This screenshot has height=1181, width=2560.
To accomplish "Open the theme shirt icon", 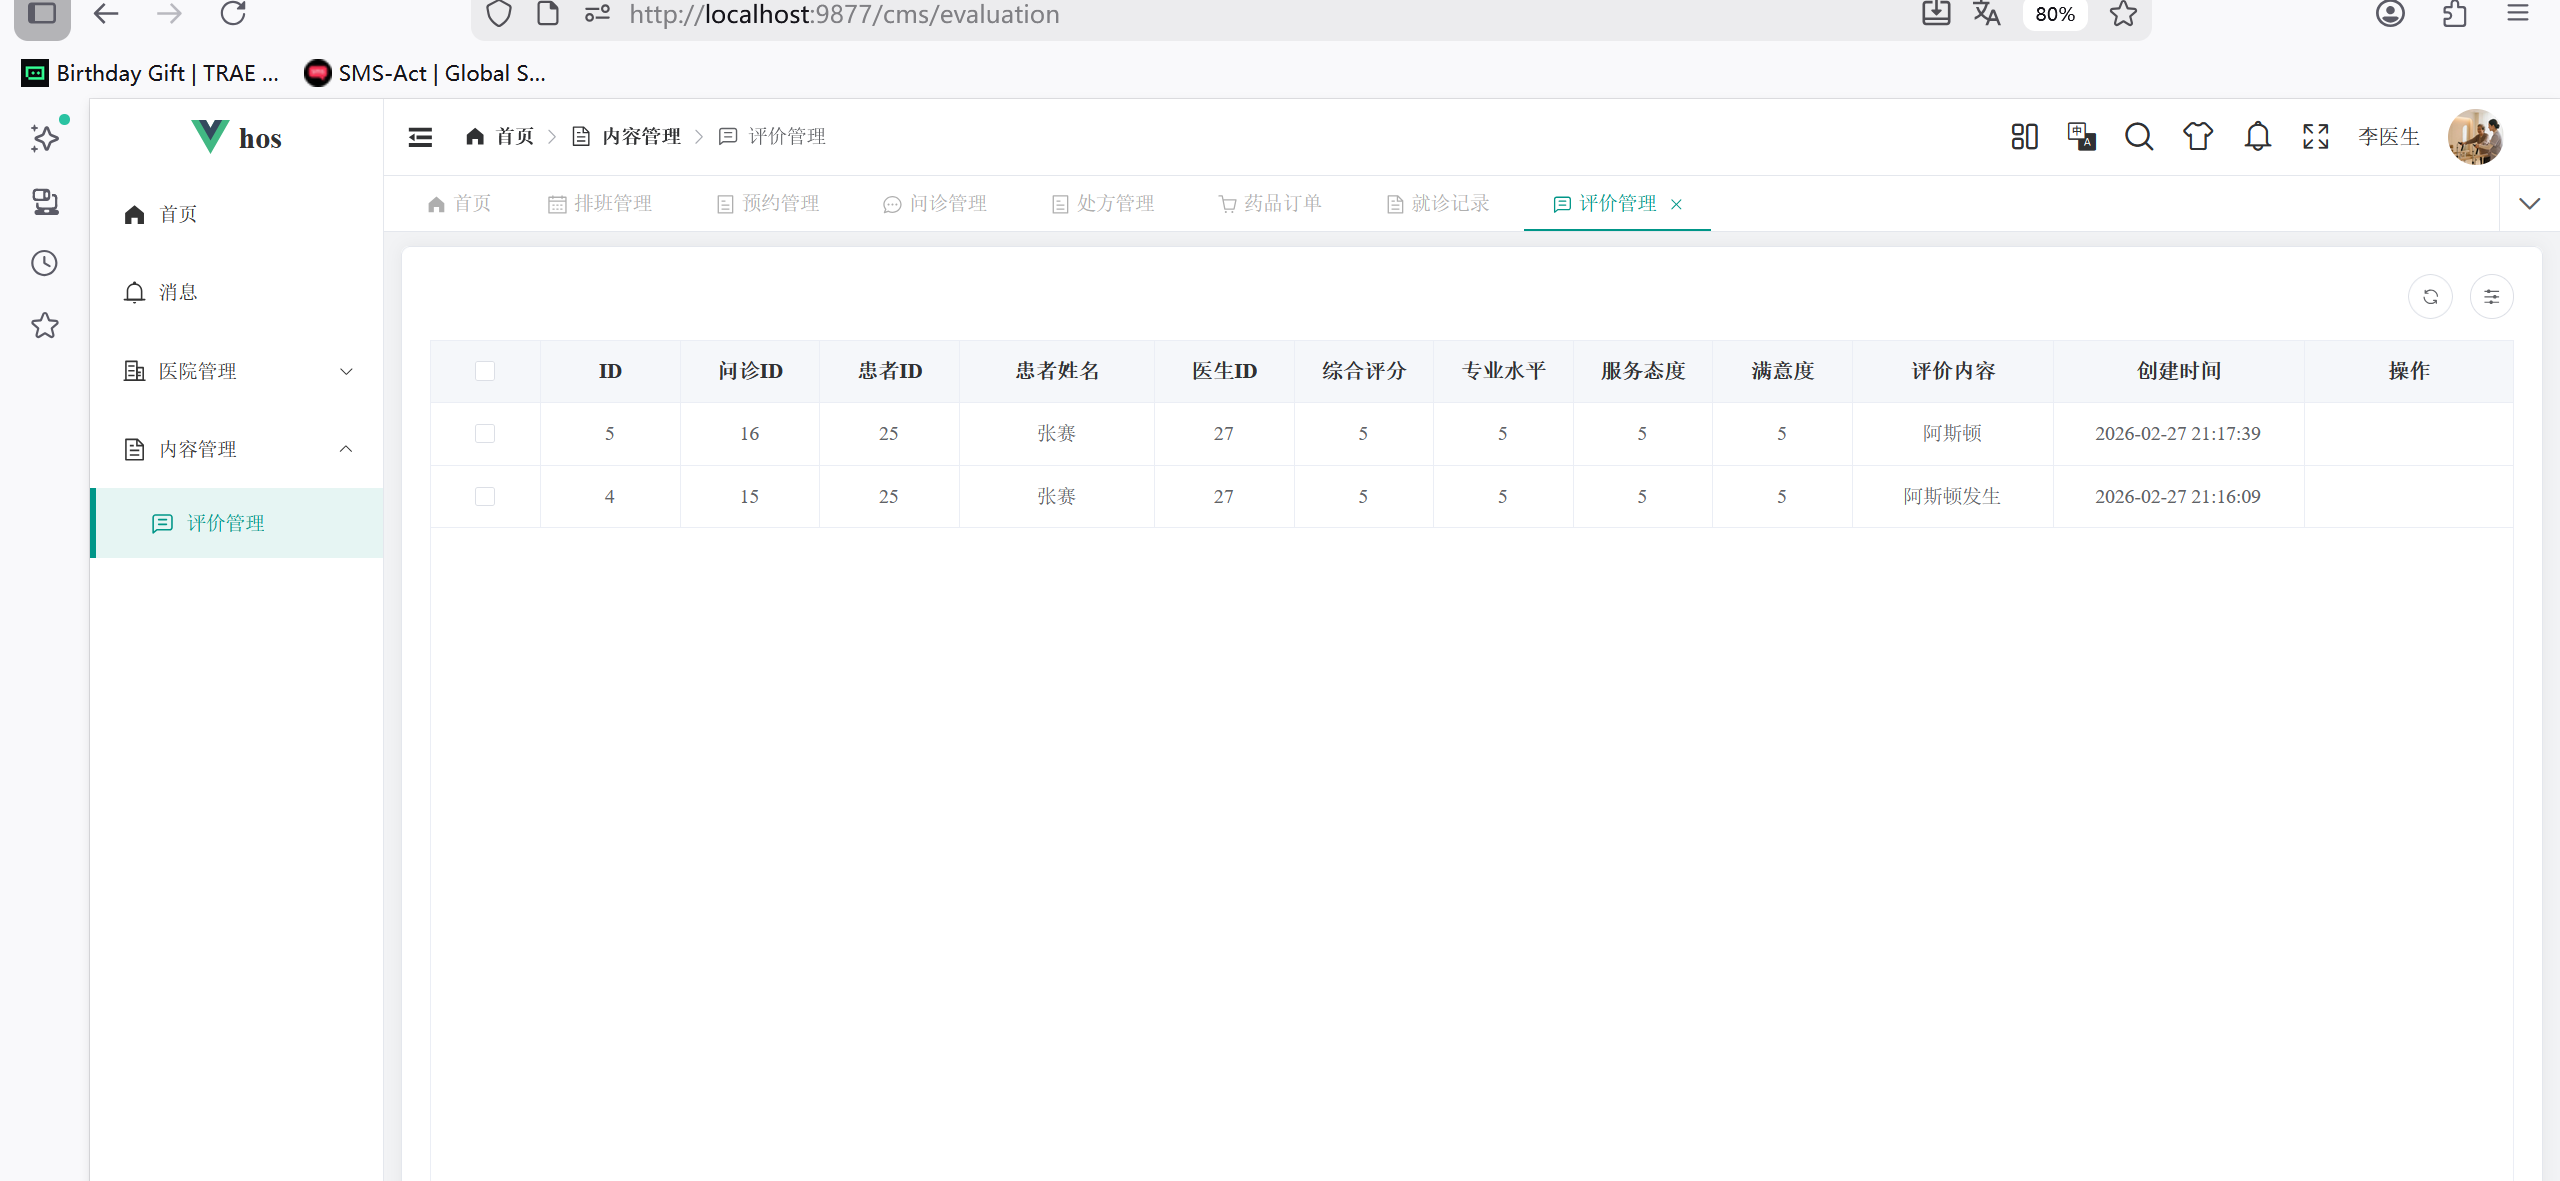I will [2197, 137].
